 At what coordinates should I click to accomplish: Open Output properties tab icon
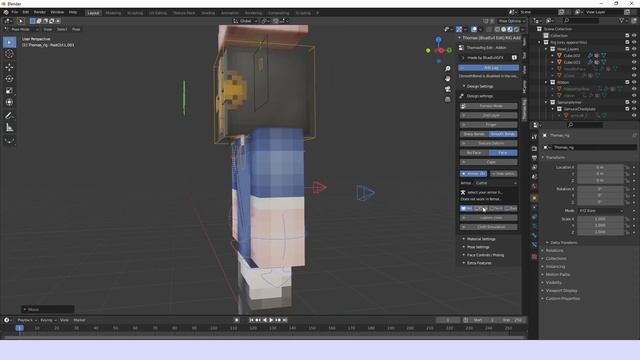click(x=534, y=158)
